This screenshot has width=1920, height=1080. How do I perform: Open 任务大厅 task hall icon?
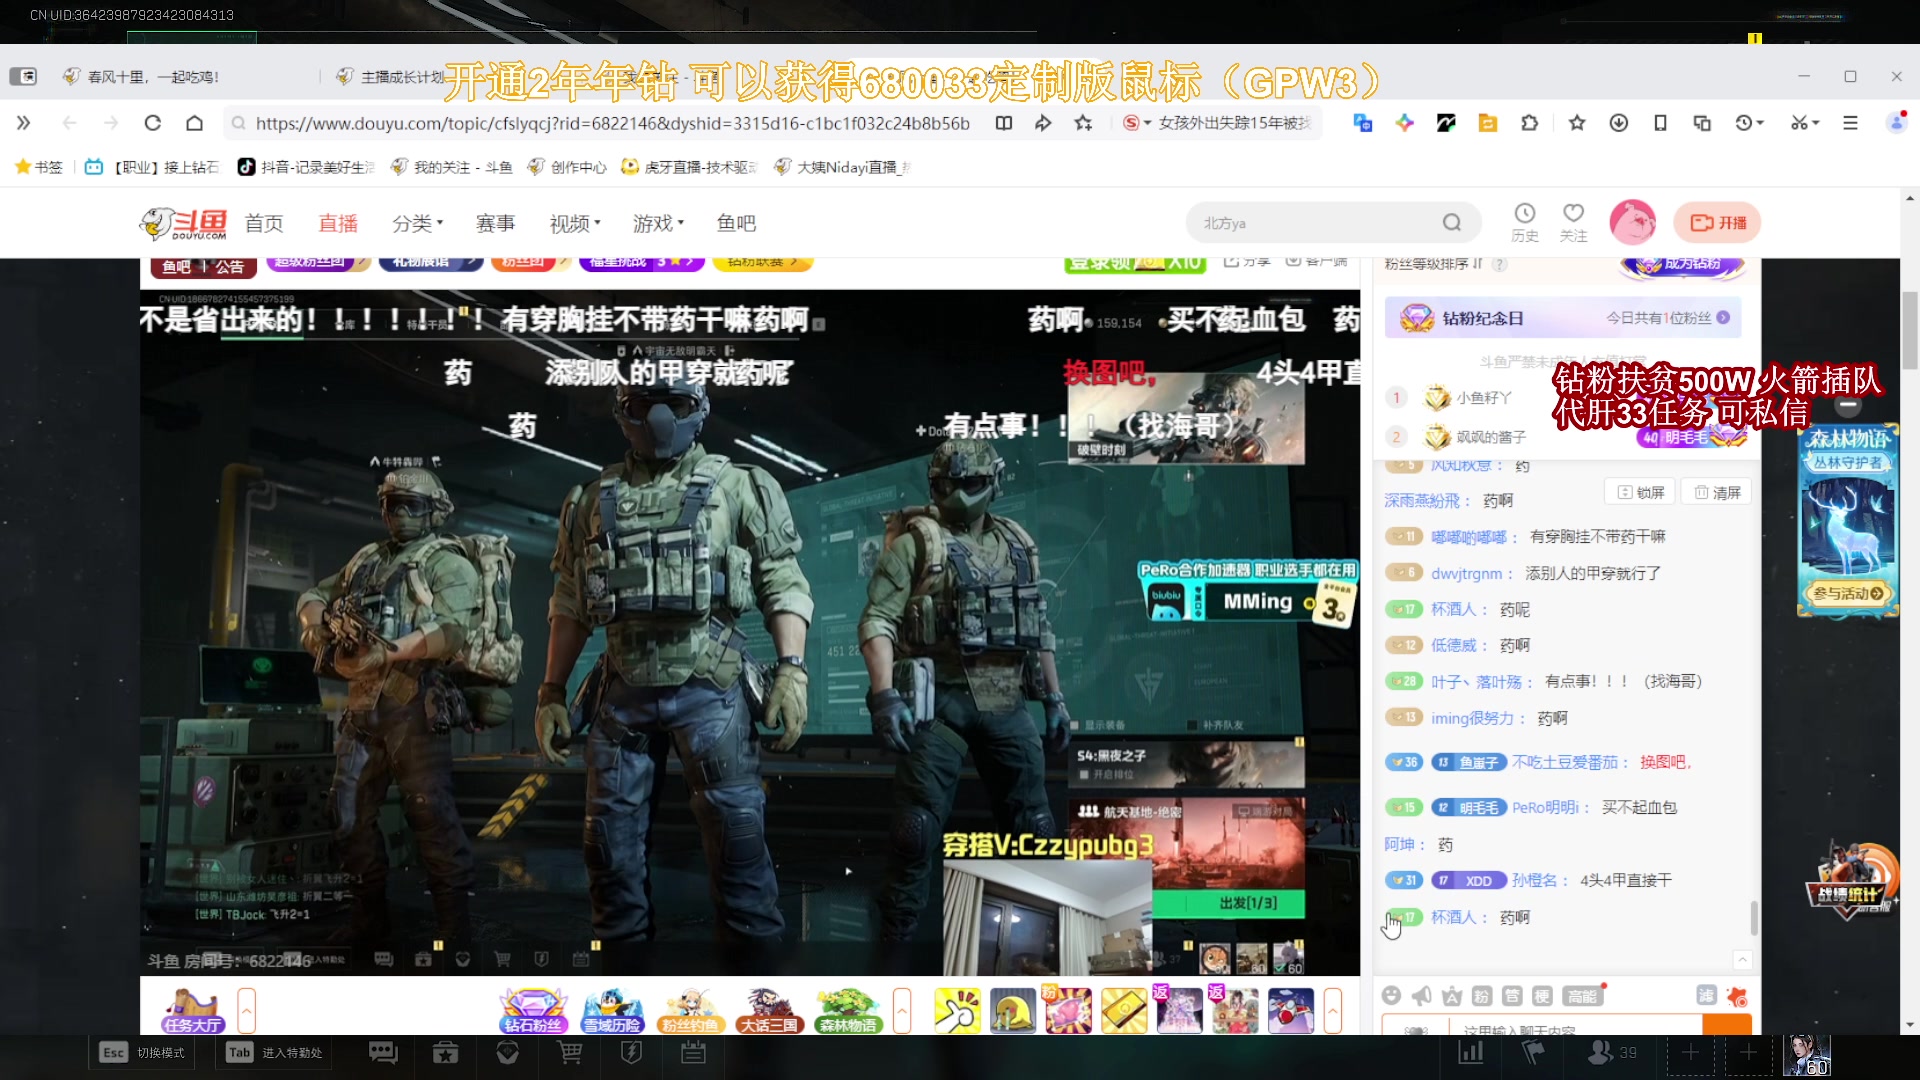[193, 1011]
